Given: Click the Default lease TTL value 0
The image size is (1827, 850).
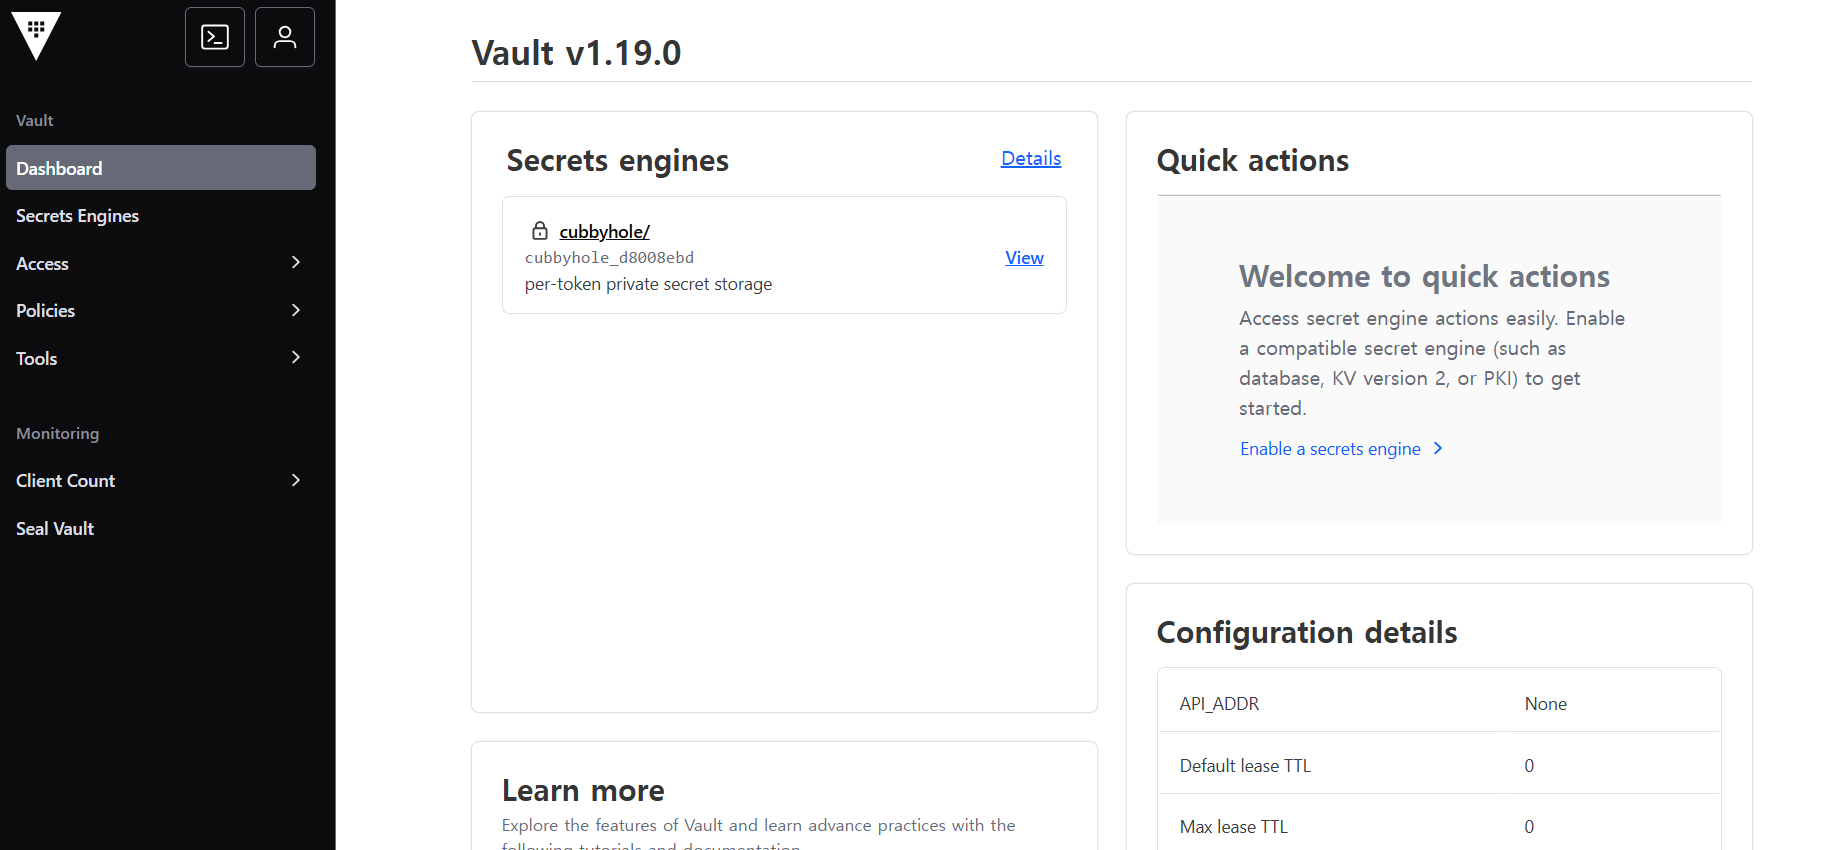Looking at the screenshot, I should (x=1529, y=766).
